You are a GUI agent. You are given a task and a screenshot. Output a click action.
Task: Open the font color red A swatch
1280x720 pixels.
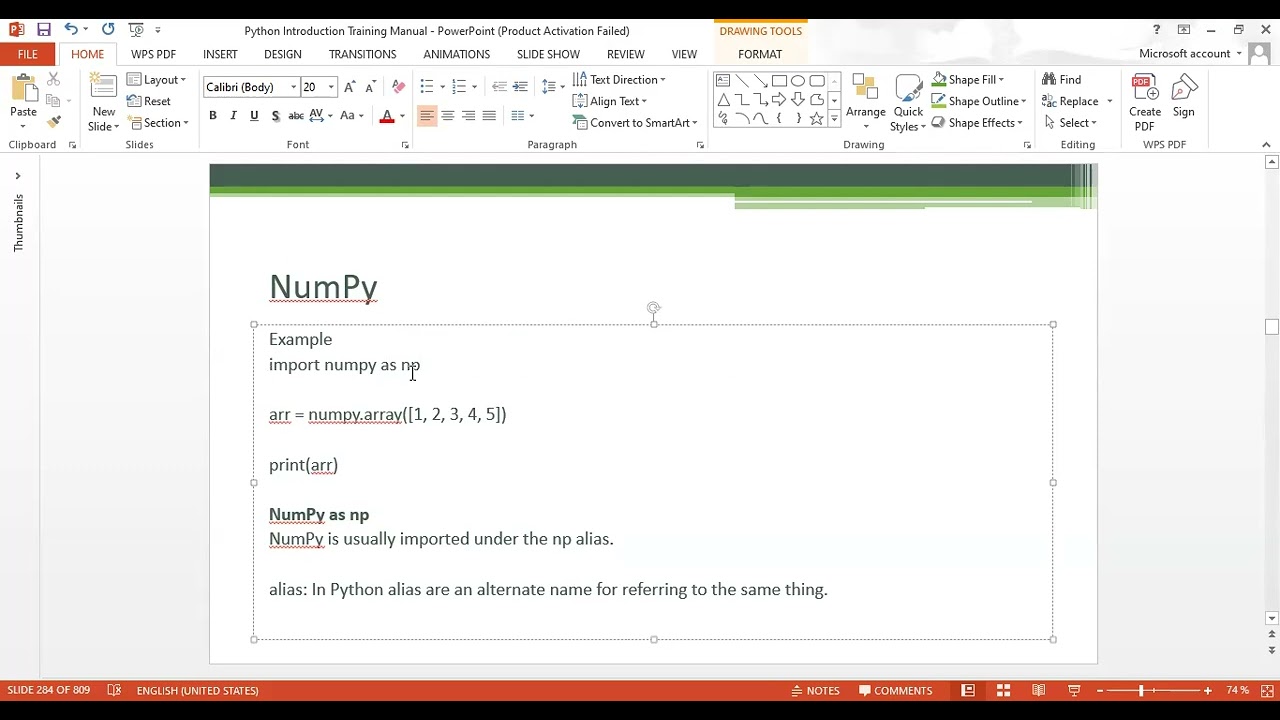coord(387,116)
